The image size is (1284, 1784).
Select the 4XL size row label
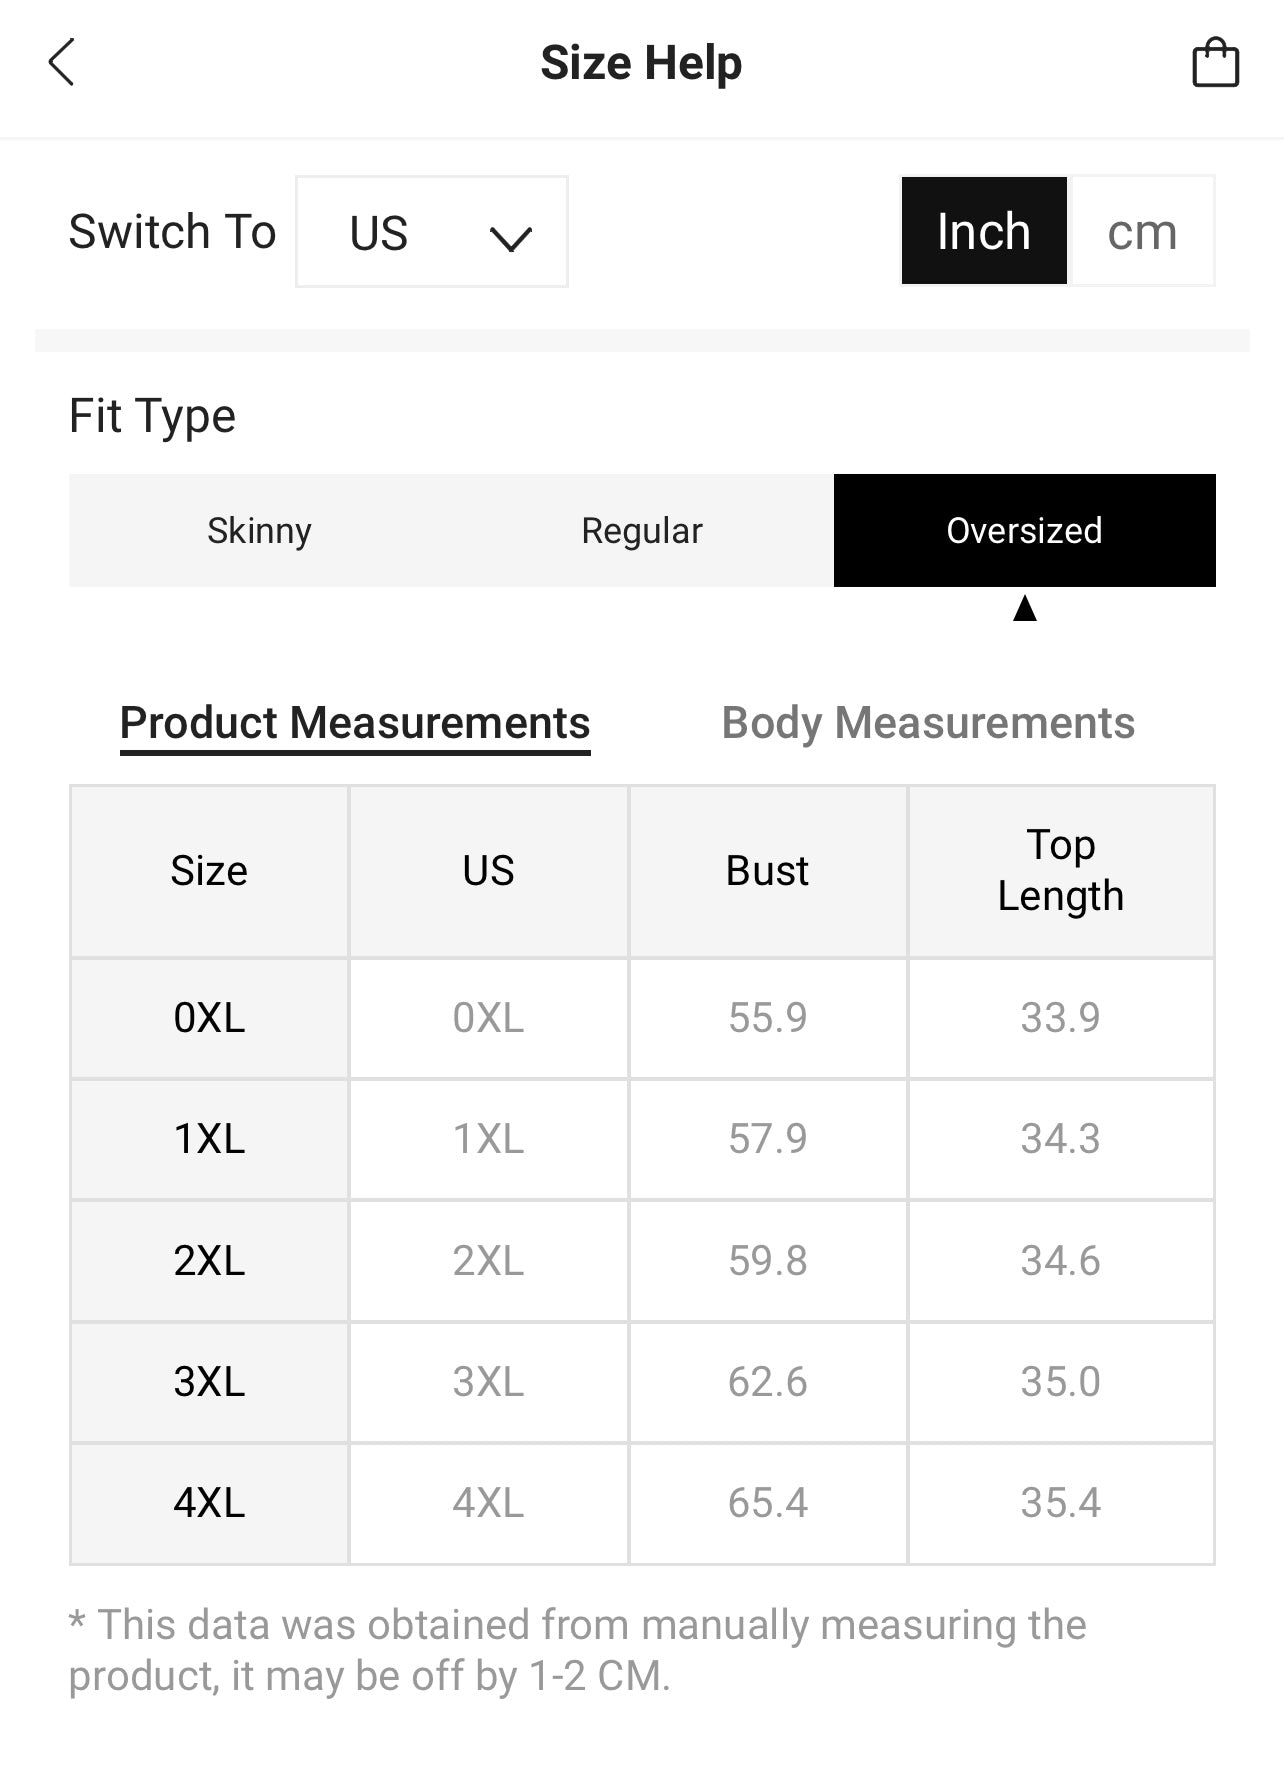[x=209, y=1503]
